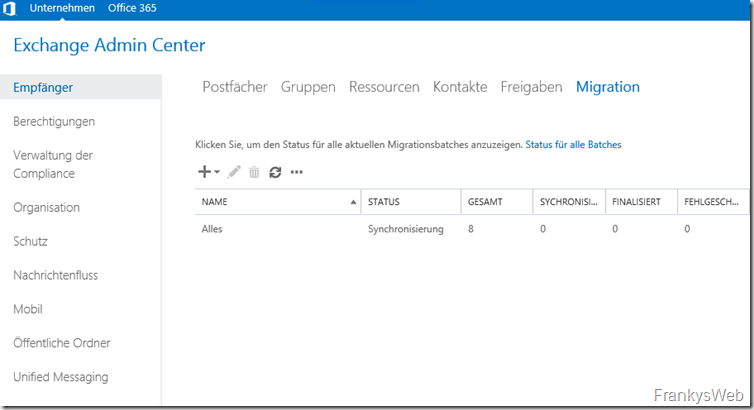Switch to the Postfächer tab
Screen dimensions: 754x410
click(235, 87)
